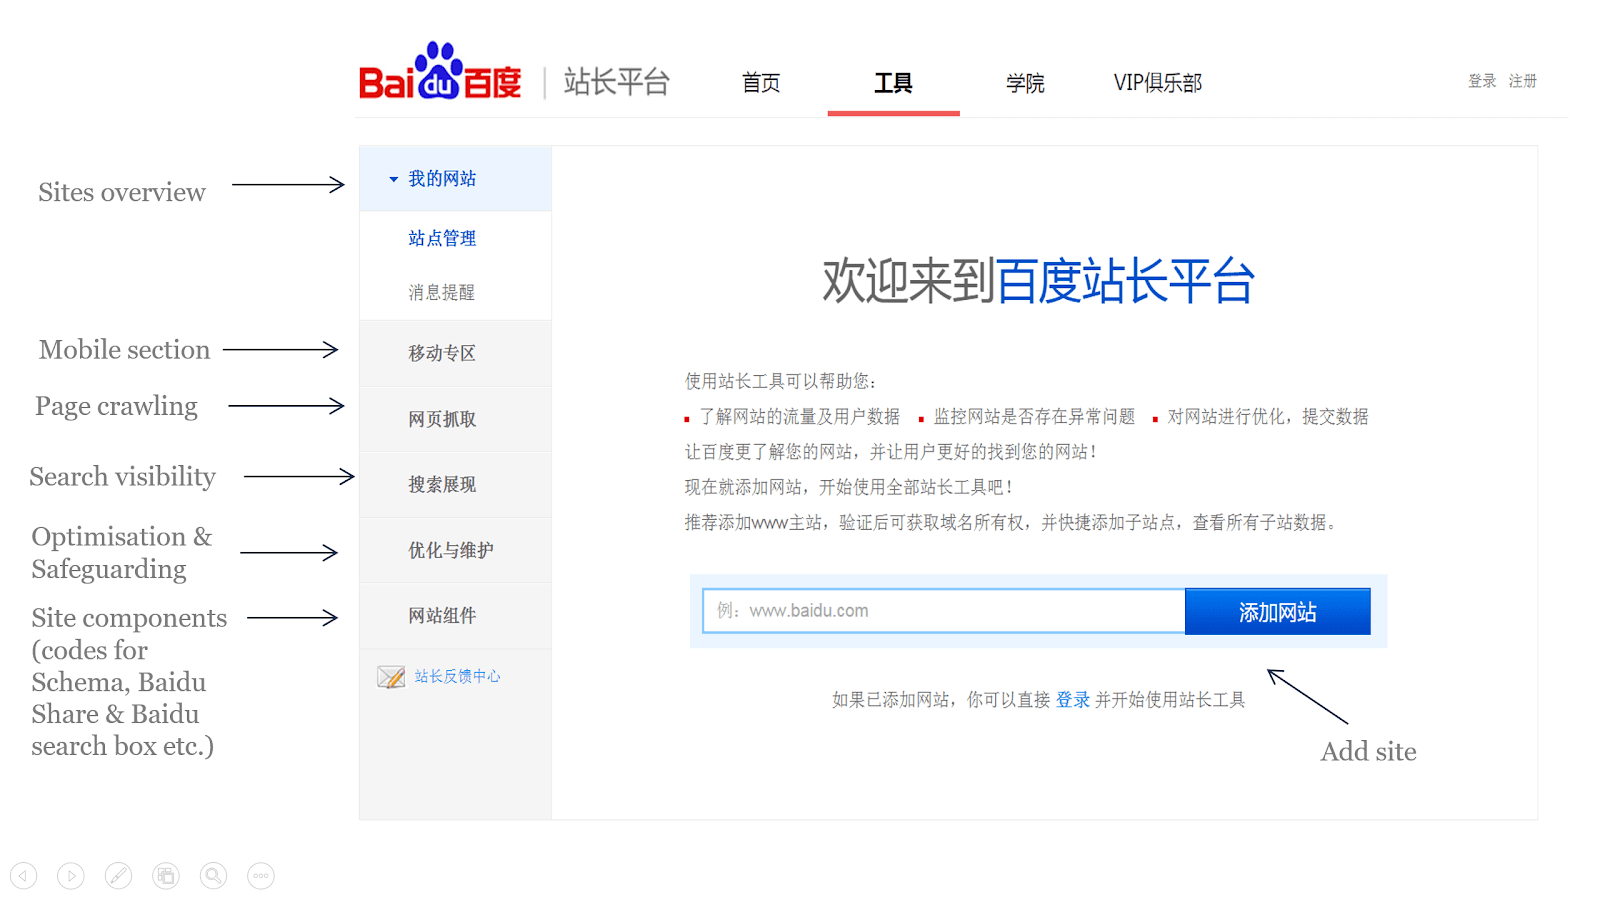1600x900 pixels.
Task: Open the VIP俱乐部 navigation tab
Action: (1158, 83)
